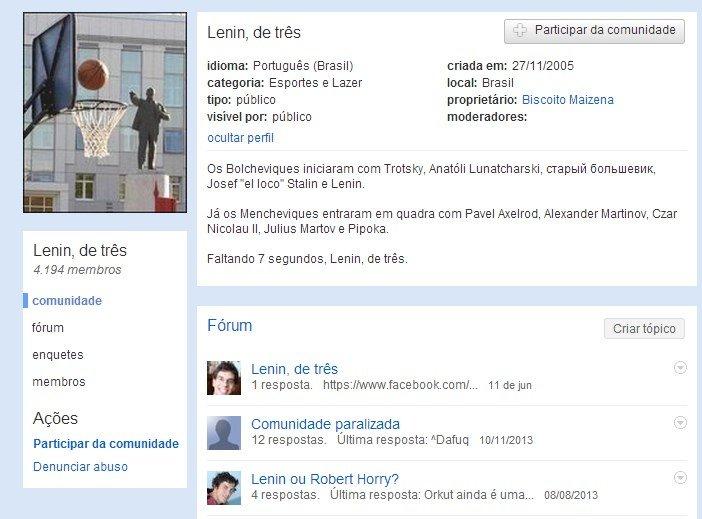The image size is (702, 519).
Task: Open the fórum section in sidebar
Action: [x=48, y=327]
